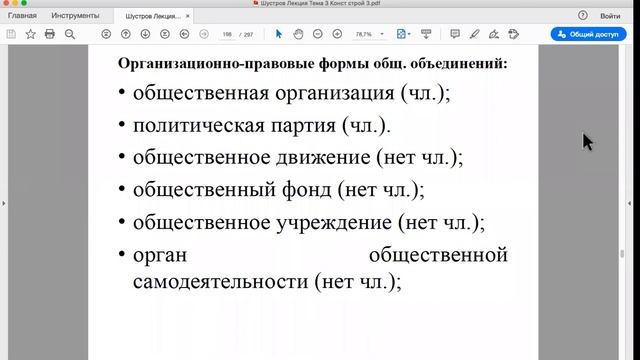Zoom in with the plus button
Image resolution: width=640 pixels, height=360 pixels.
click(x=337, y=34)
